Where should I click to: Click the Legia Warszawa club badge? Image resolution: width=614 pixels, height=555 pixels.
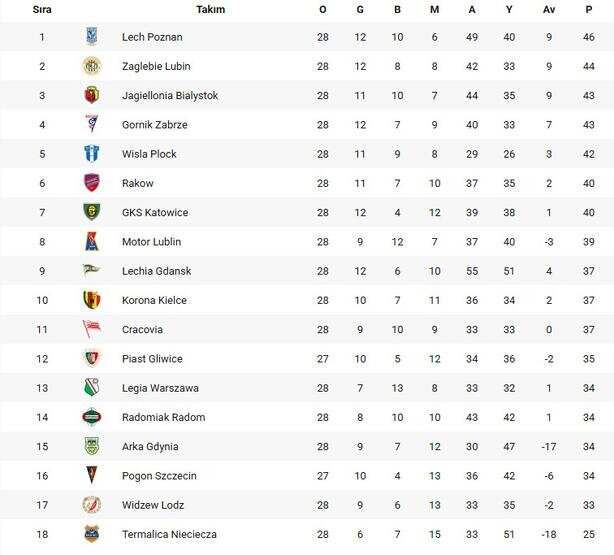coord(92,388)
